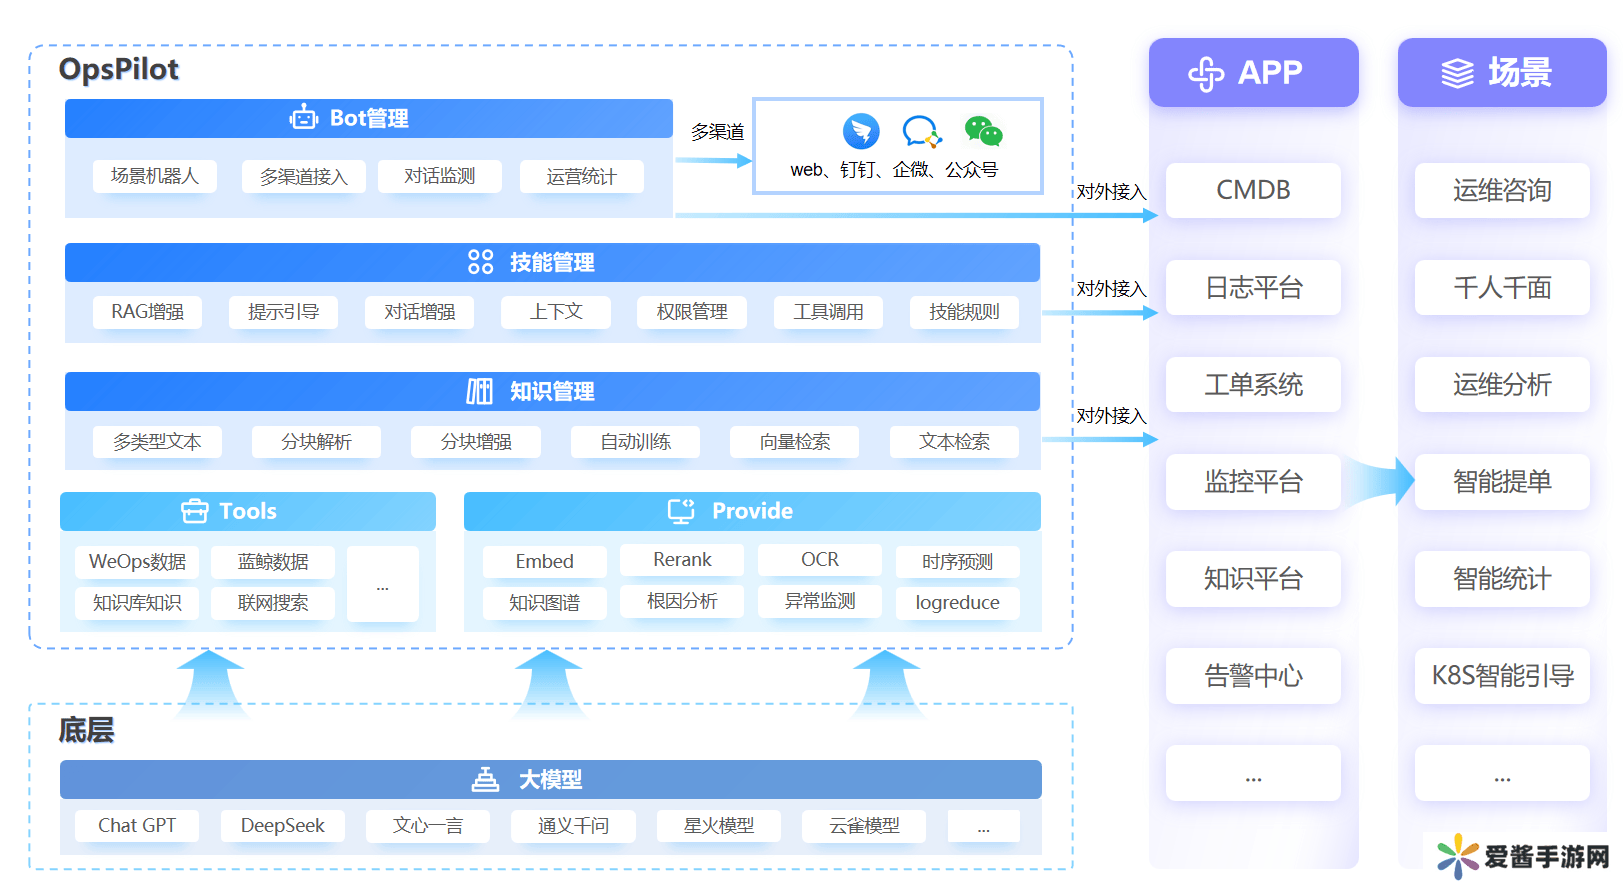Click the books icon beside 知识管理
The image size is (1623, 882).
coord(480,391)
